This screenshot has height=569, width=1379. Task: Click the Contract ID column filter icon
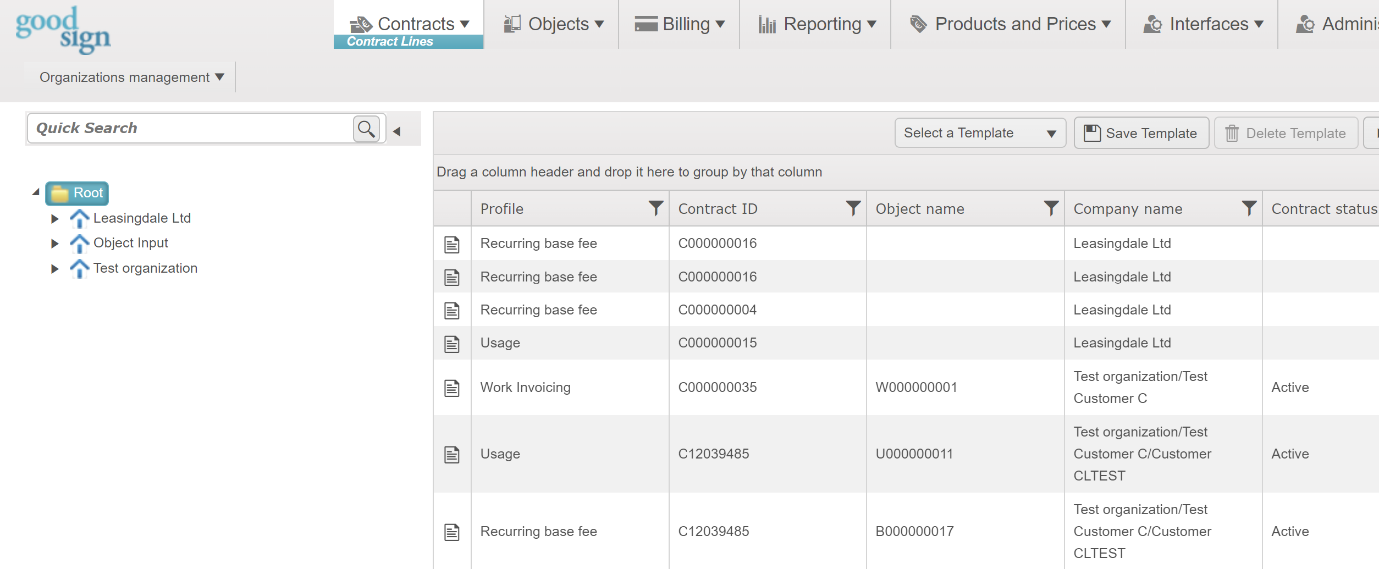coord(853,208)
